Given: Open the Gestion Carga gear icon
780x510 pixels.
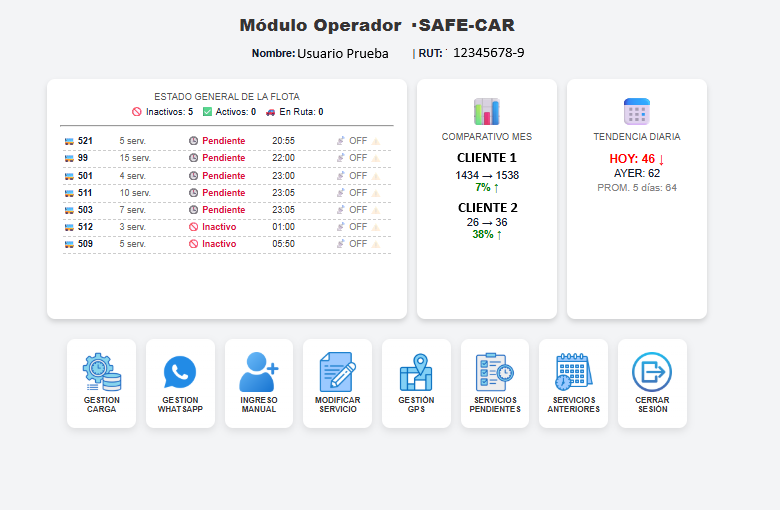Looking at the screenshot, I should point(101,372).
